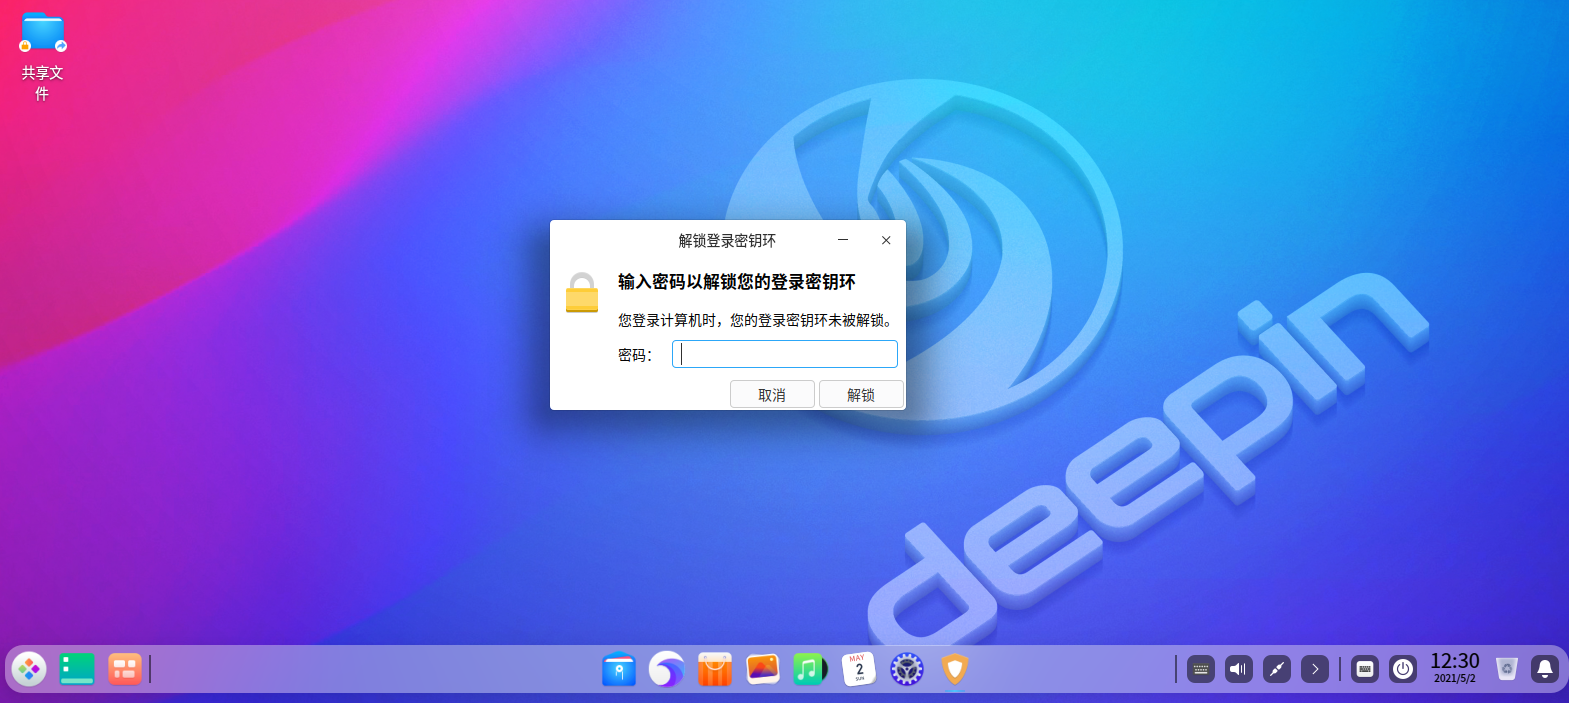Open the Trash bin in the dock
Screen dimensions: 1569x703
point(1507,669)
